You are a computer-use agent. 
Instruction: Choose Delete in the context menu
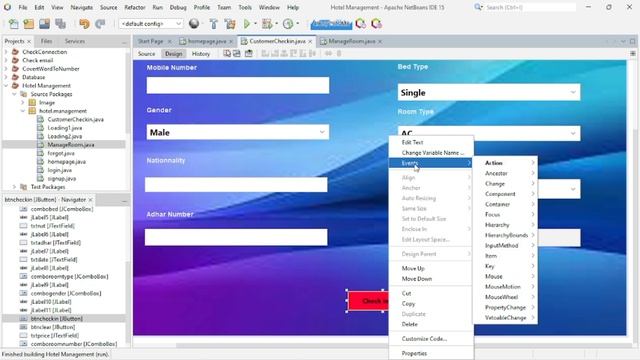tap(431, 324)
